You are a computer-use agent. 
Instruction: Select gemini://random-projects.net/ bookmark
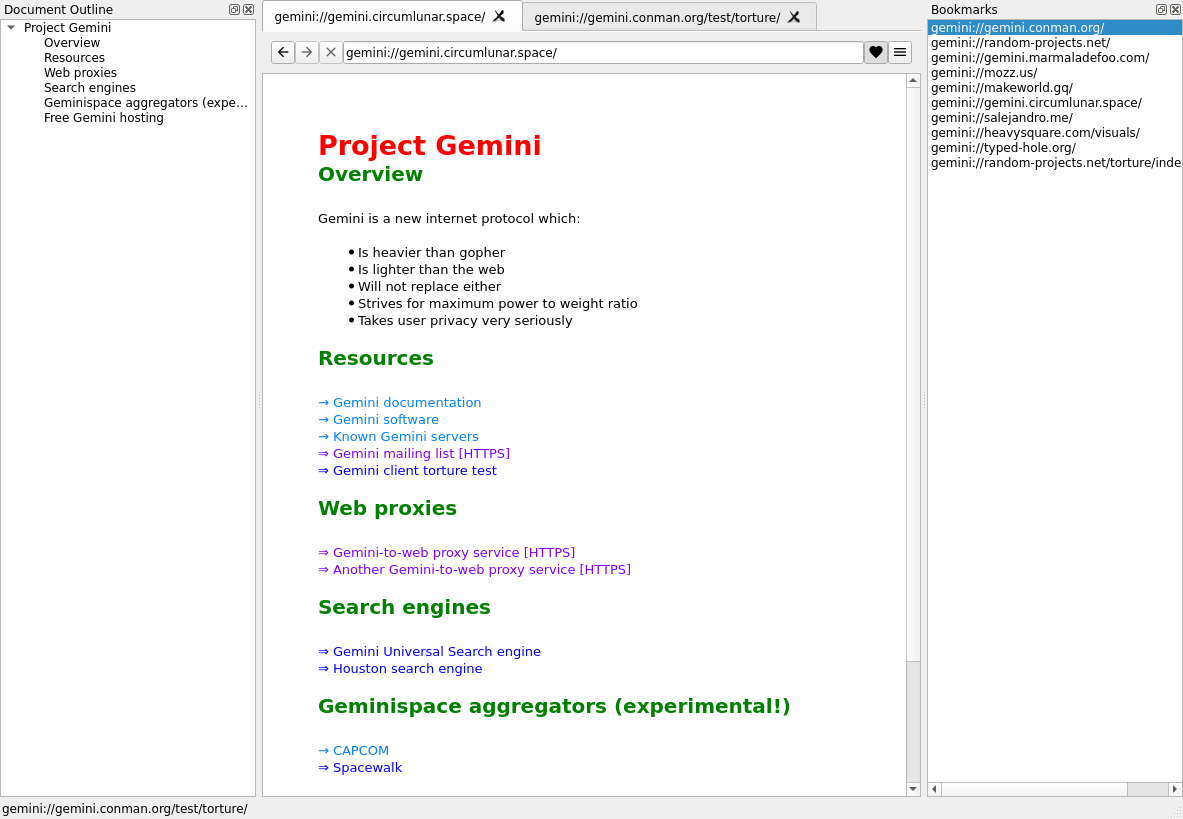pyautogui.click(x=1054, y=42)
